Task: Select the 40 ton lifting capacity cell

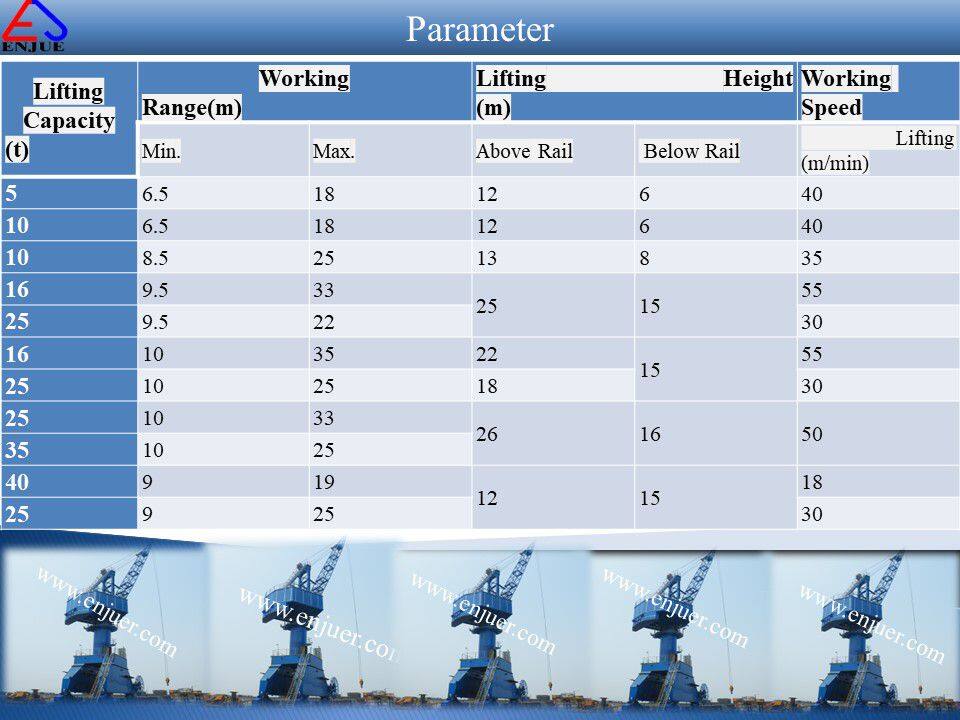Action: point(69,482)
